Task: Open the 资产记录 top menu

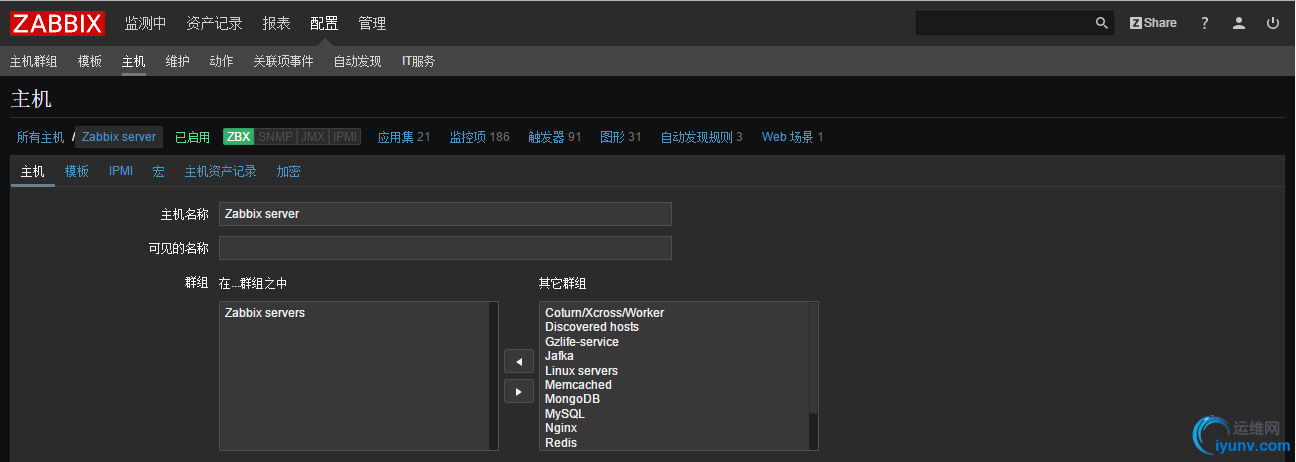Action: point(214,23)
